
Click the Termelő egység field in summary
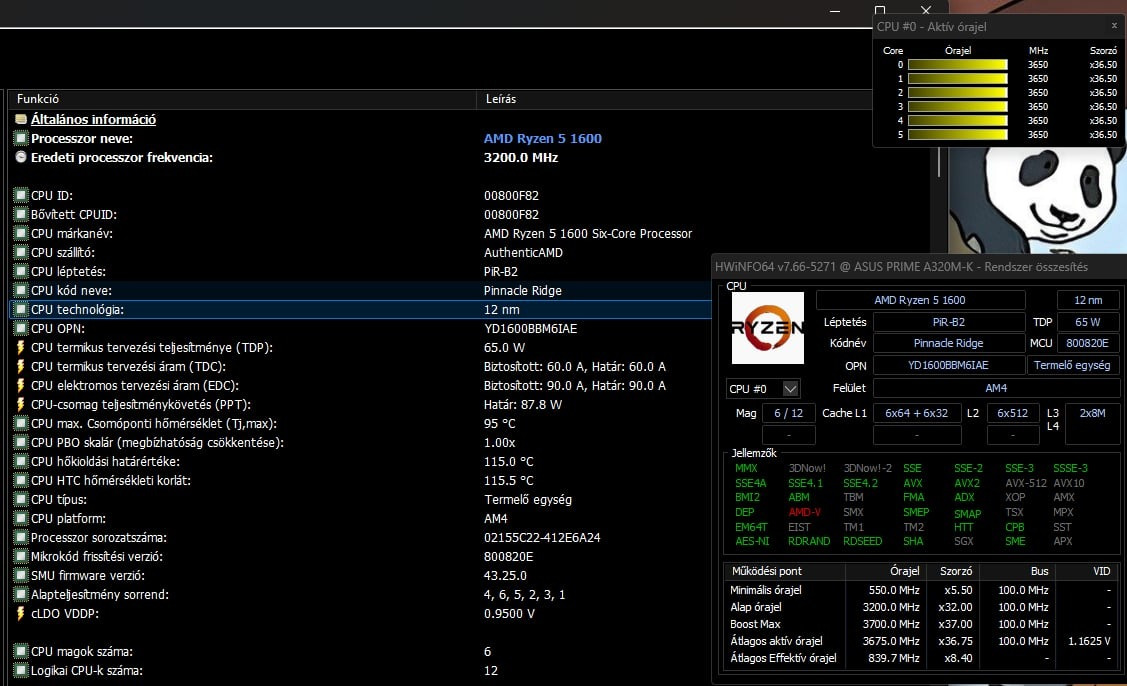[1072, 365]
